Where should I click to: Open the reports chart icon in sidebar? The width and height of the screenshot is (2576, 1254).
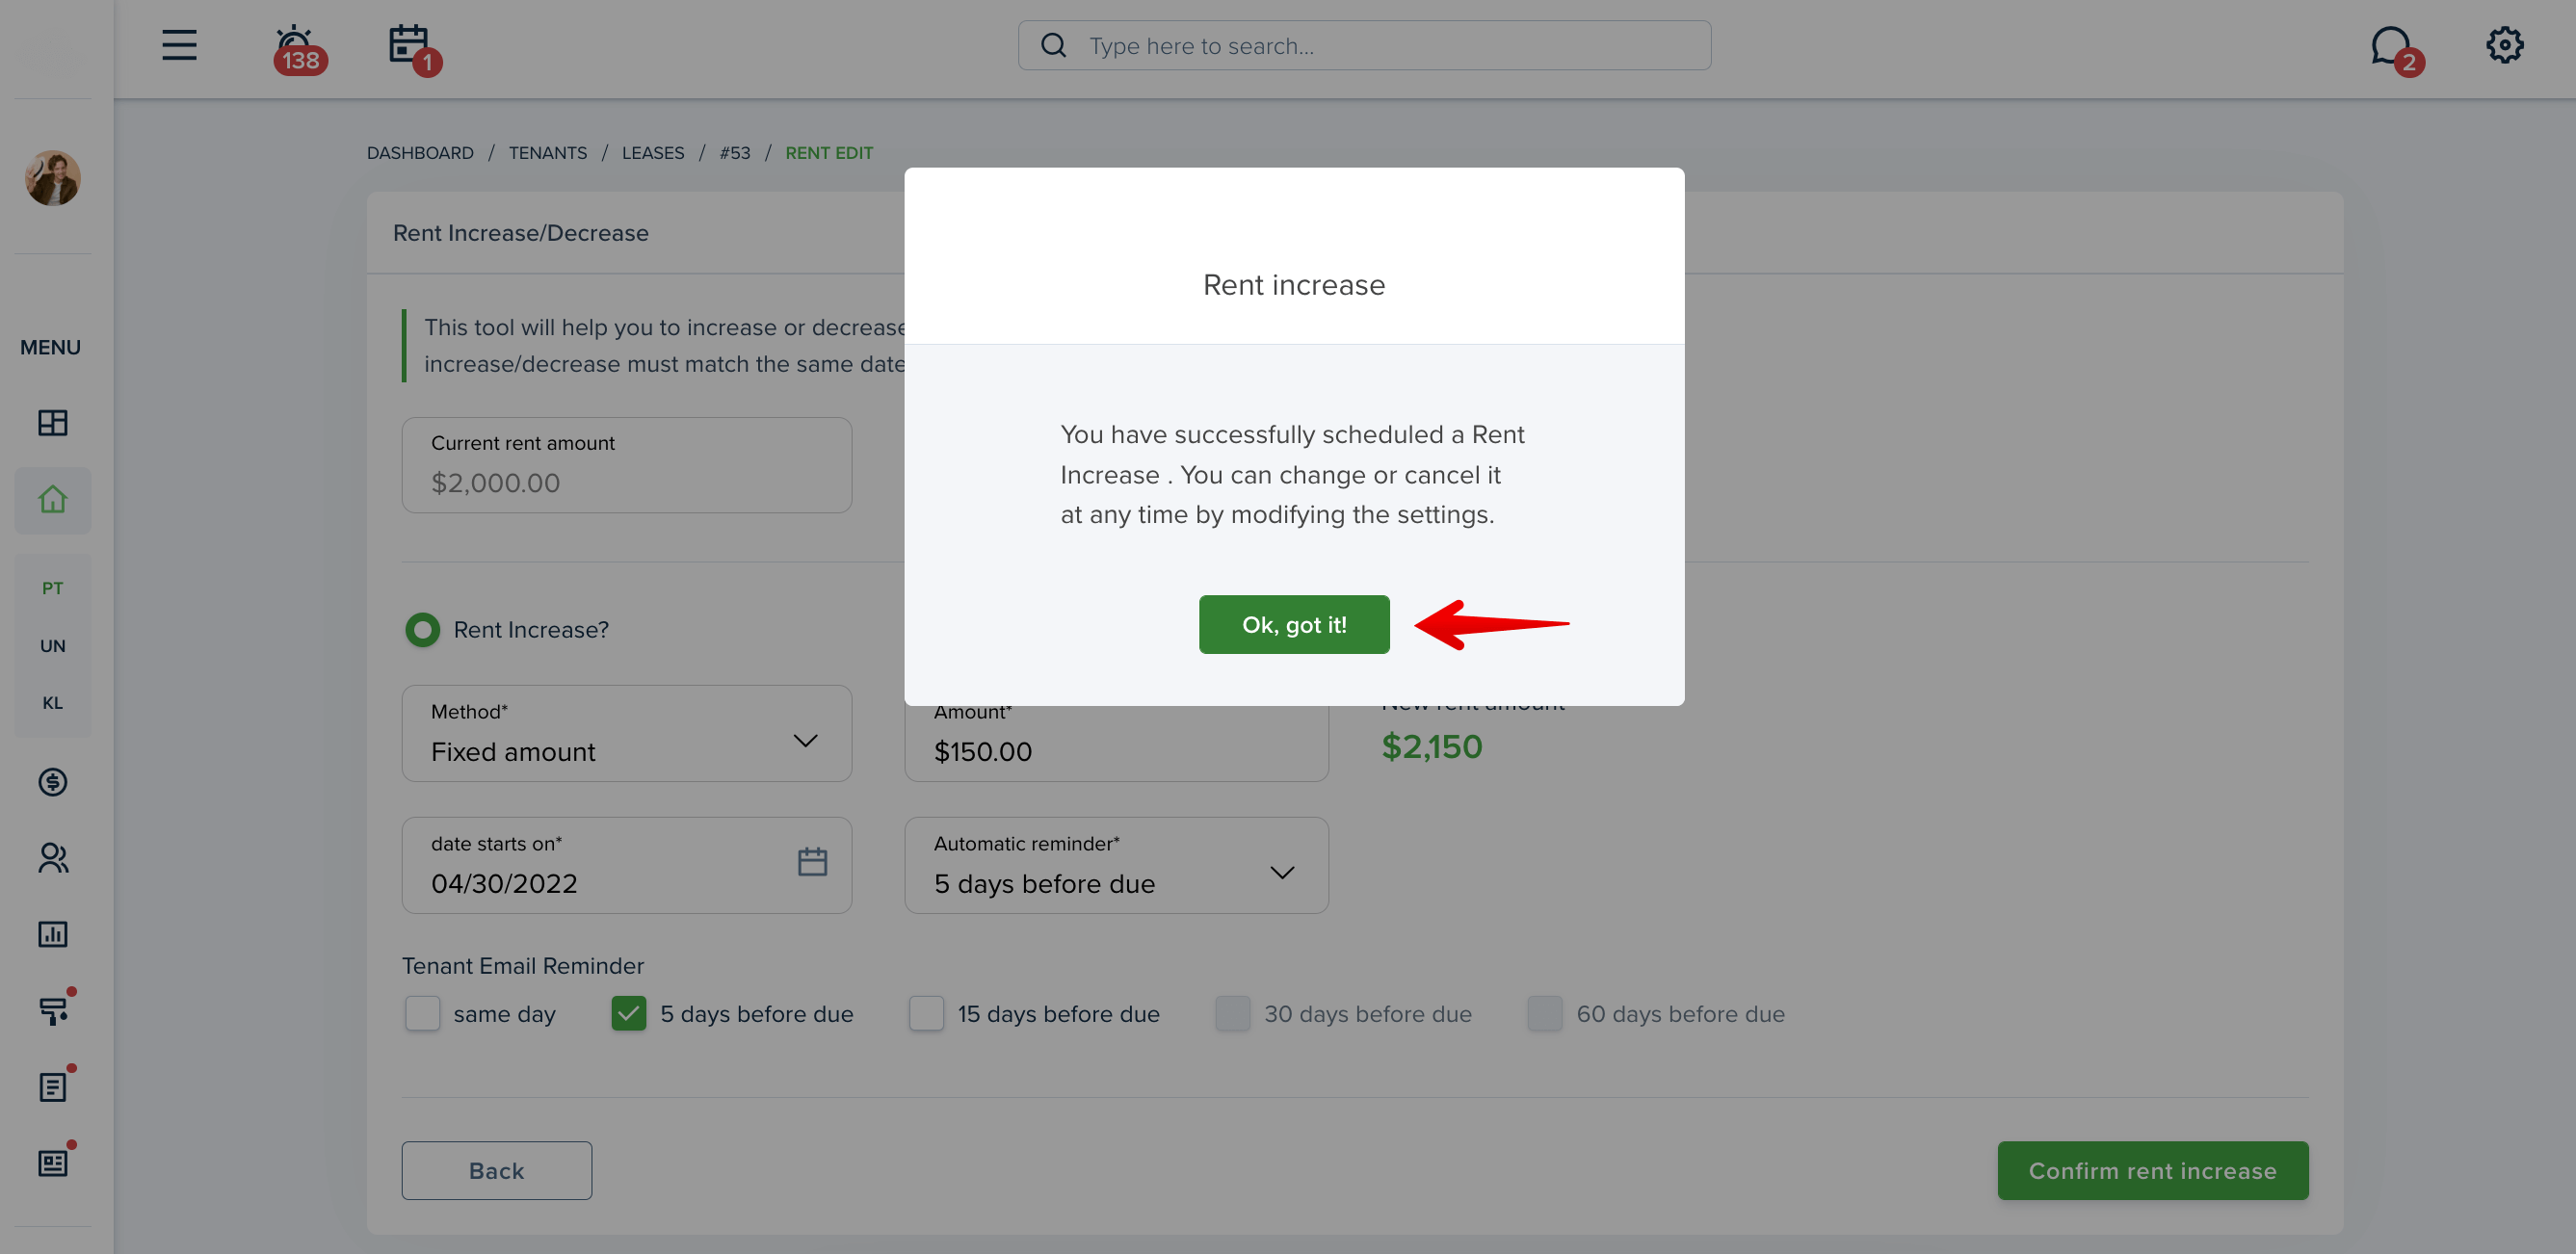click(52, 934)
